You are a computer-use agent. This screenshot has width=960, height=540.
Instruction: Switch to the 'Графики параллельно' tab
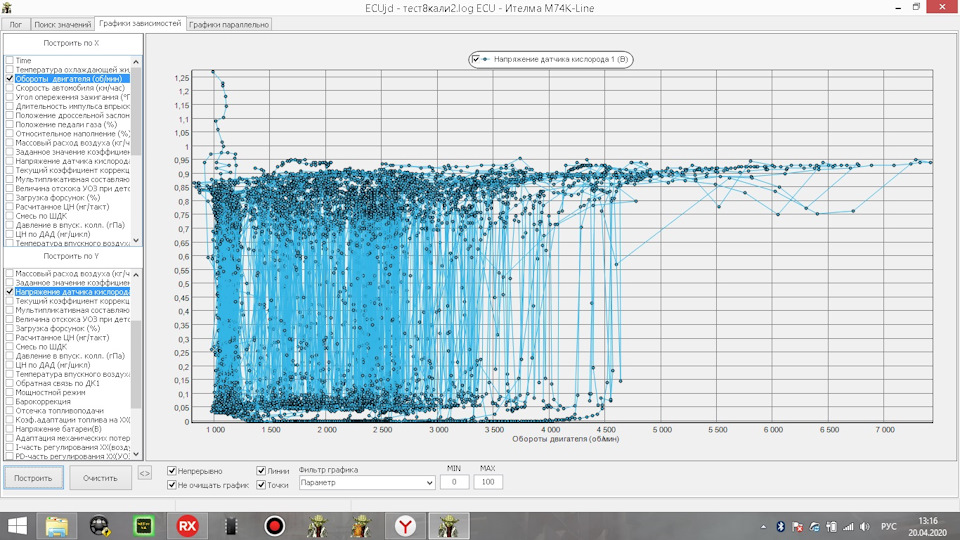(x=228, y=23)
